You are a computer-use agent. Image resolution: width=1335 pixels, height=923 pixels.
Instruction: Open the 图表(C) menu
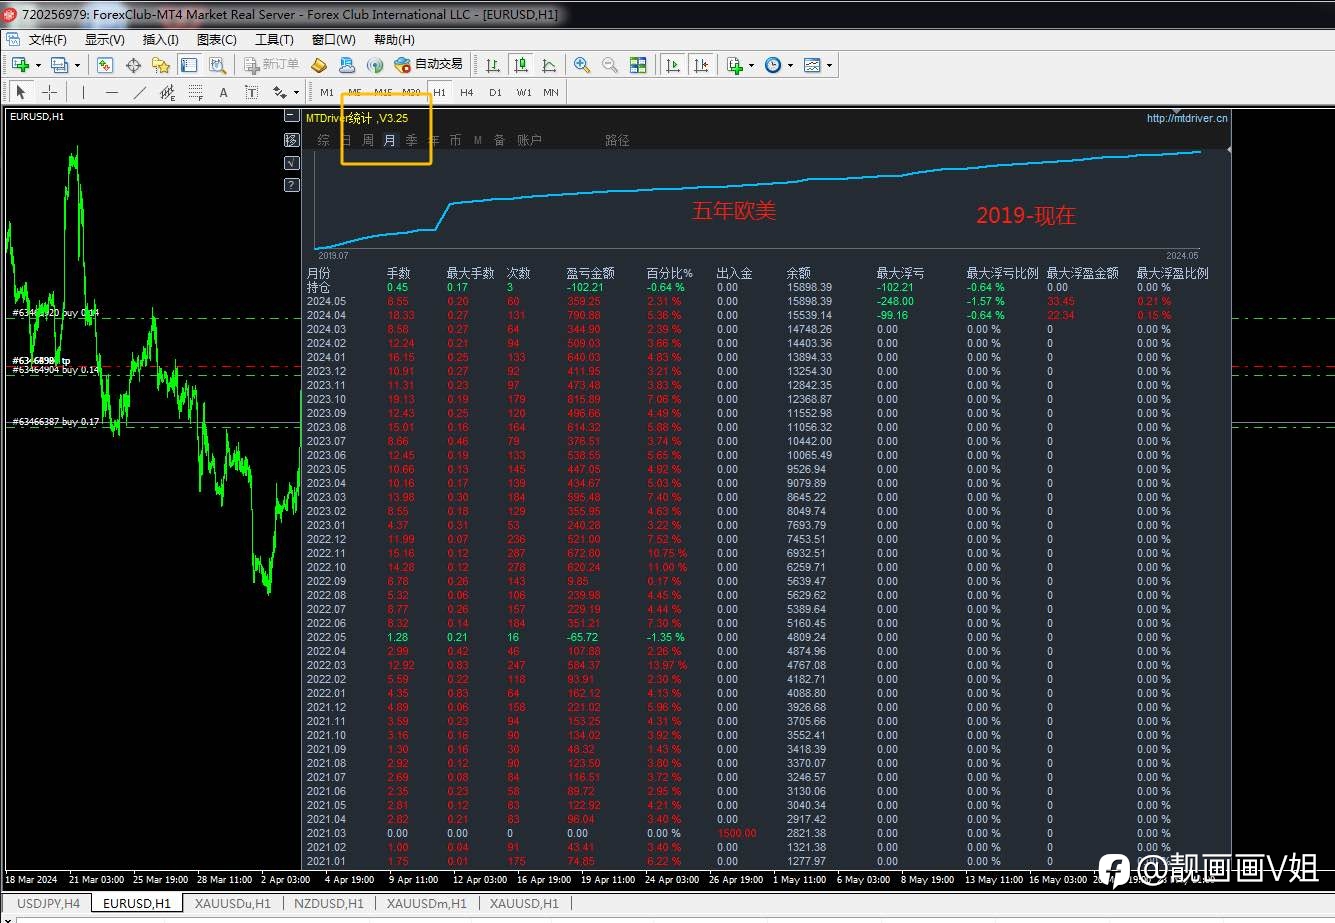coord(217,40)
